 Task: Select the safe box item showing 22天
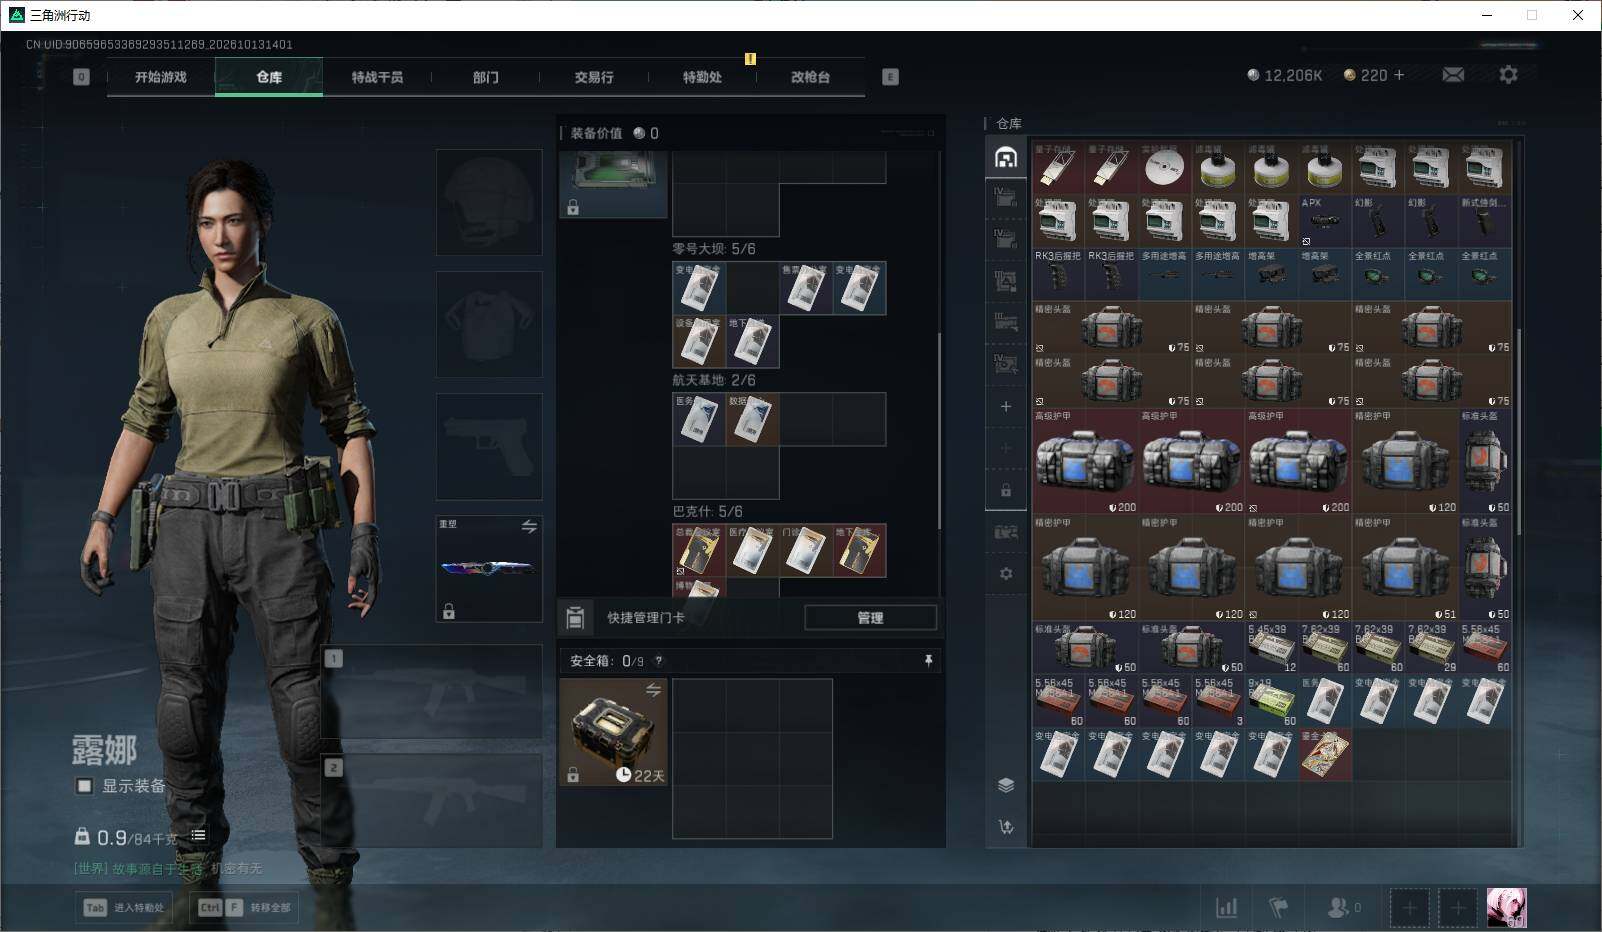(613, 732)
